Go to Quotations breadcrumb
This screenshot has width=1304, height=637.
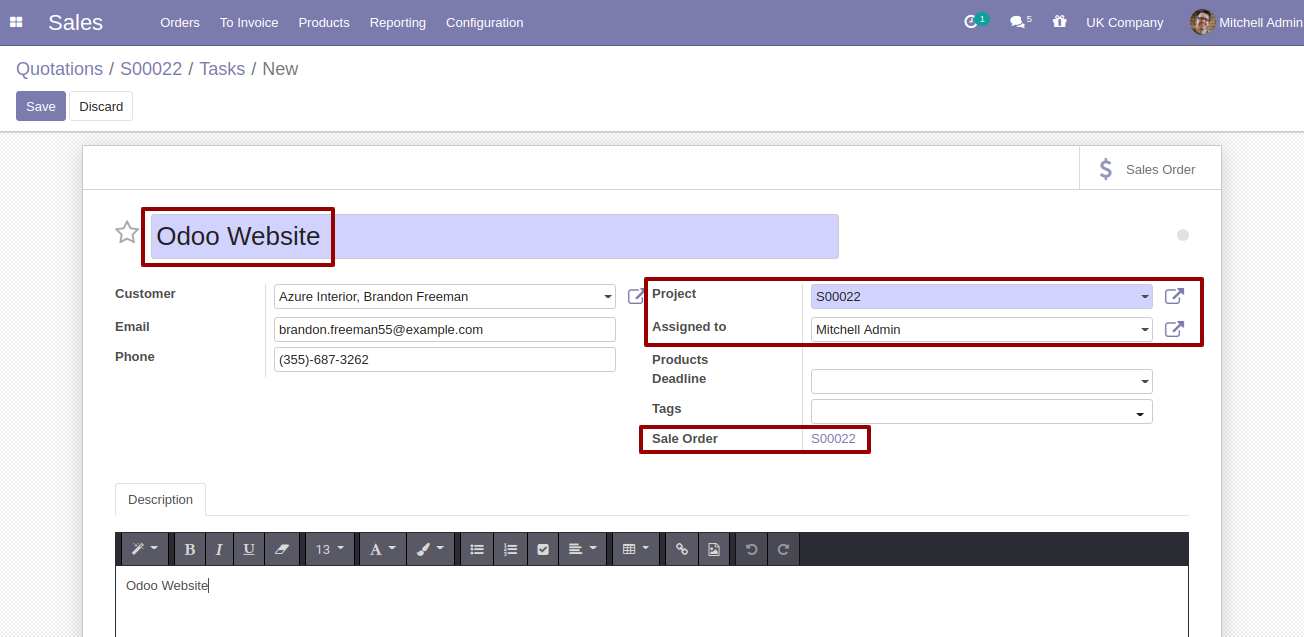59,69
